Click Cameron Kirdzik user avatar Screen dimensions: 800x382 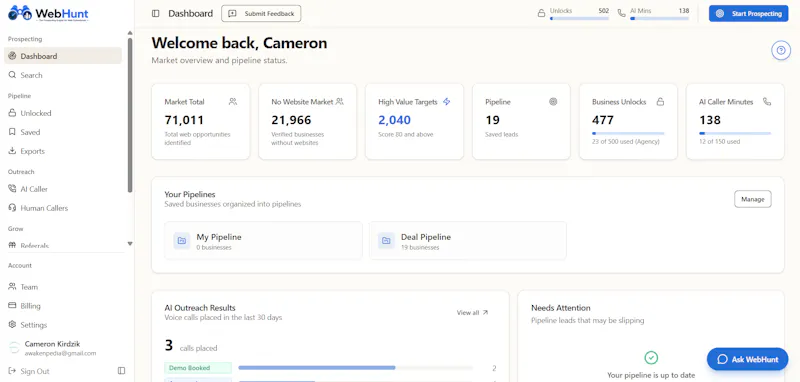[14, 348]
